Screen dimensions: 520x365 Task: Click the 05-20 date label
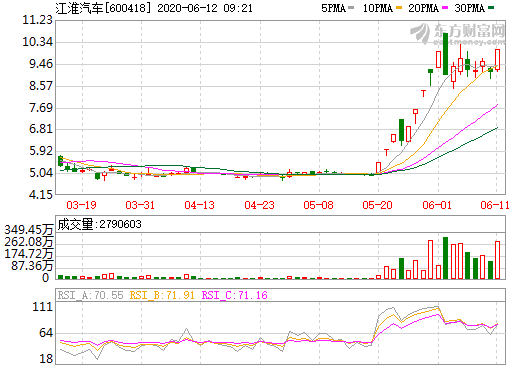click(378, 205)
